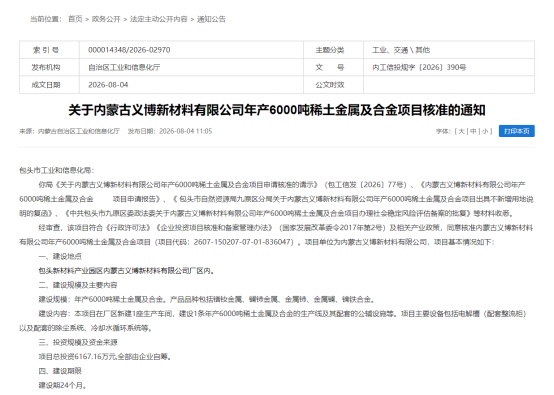Screen dimensions: 554x395
Task: Navigate to 通知公告 breadcrumb
Action: (211, 19)
